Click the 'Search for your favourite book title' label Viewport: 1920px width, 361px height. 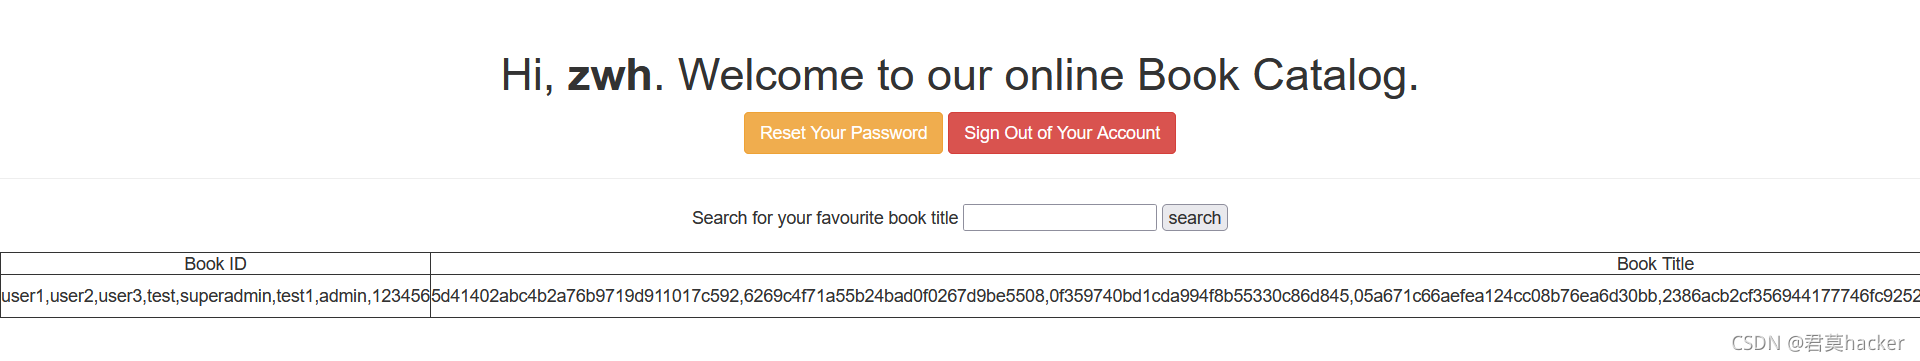pos(825,218)
